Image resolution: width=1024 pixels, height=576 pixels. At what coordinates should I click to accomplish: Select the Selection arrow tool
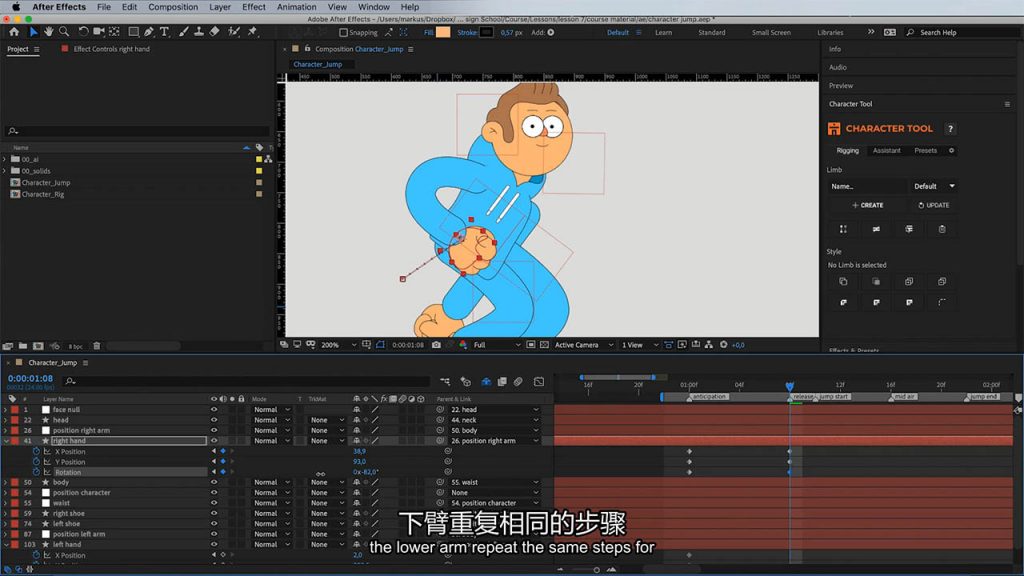coord(33,31)
